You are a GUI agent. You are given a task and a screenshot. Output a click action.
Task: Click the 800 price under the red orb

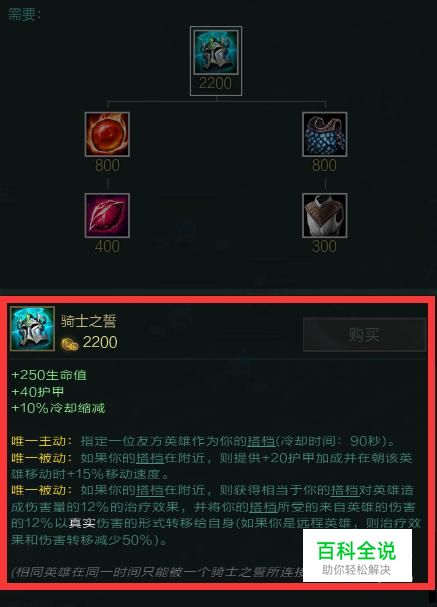click(107, 165)
